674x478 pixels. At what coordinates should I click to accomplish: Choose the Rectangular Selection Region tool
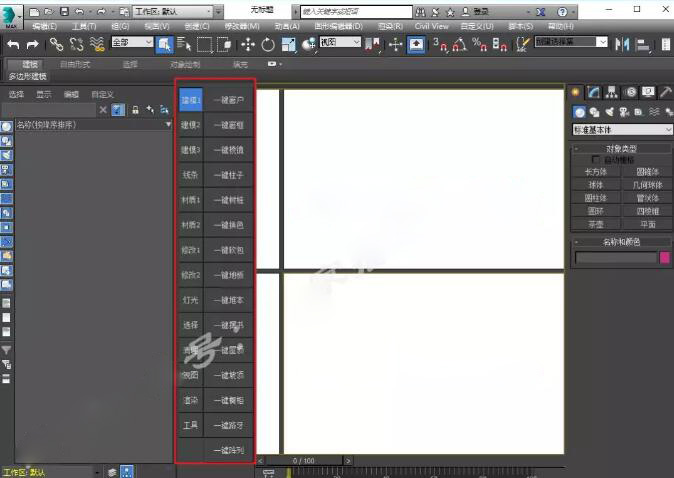point(204,44)
